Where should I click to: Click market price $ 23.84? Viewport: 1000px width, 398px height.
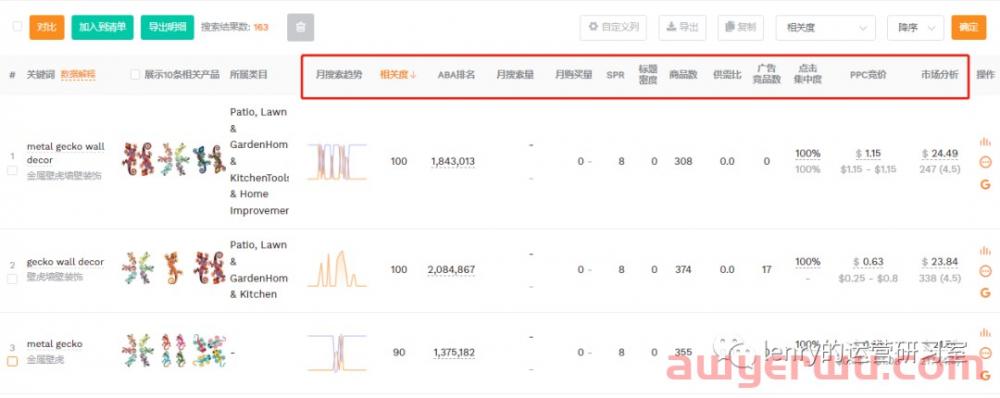[940, 262]
